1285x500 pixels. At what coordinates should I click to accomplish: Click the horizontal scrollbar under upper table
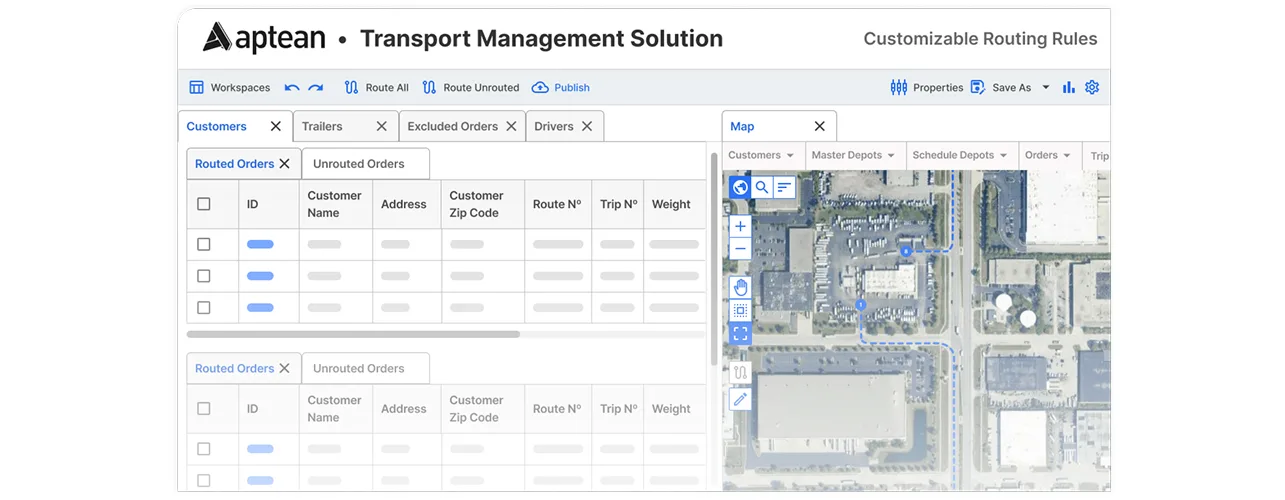point(353,334)
